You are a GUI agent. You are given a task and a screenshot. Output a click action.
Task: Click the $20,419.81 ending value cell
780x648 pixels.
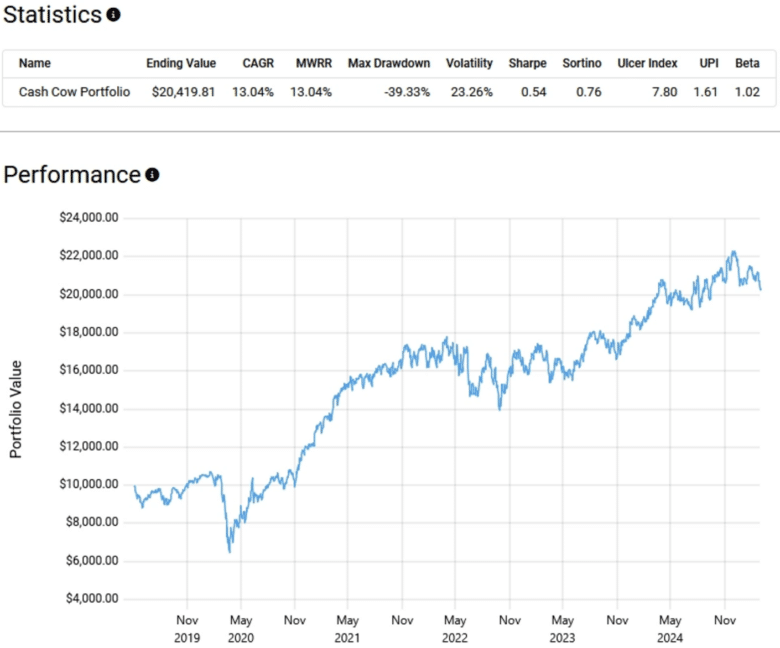(181, 92)
